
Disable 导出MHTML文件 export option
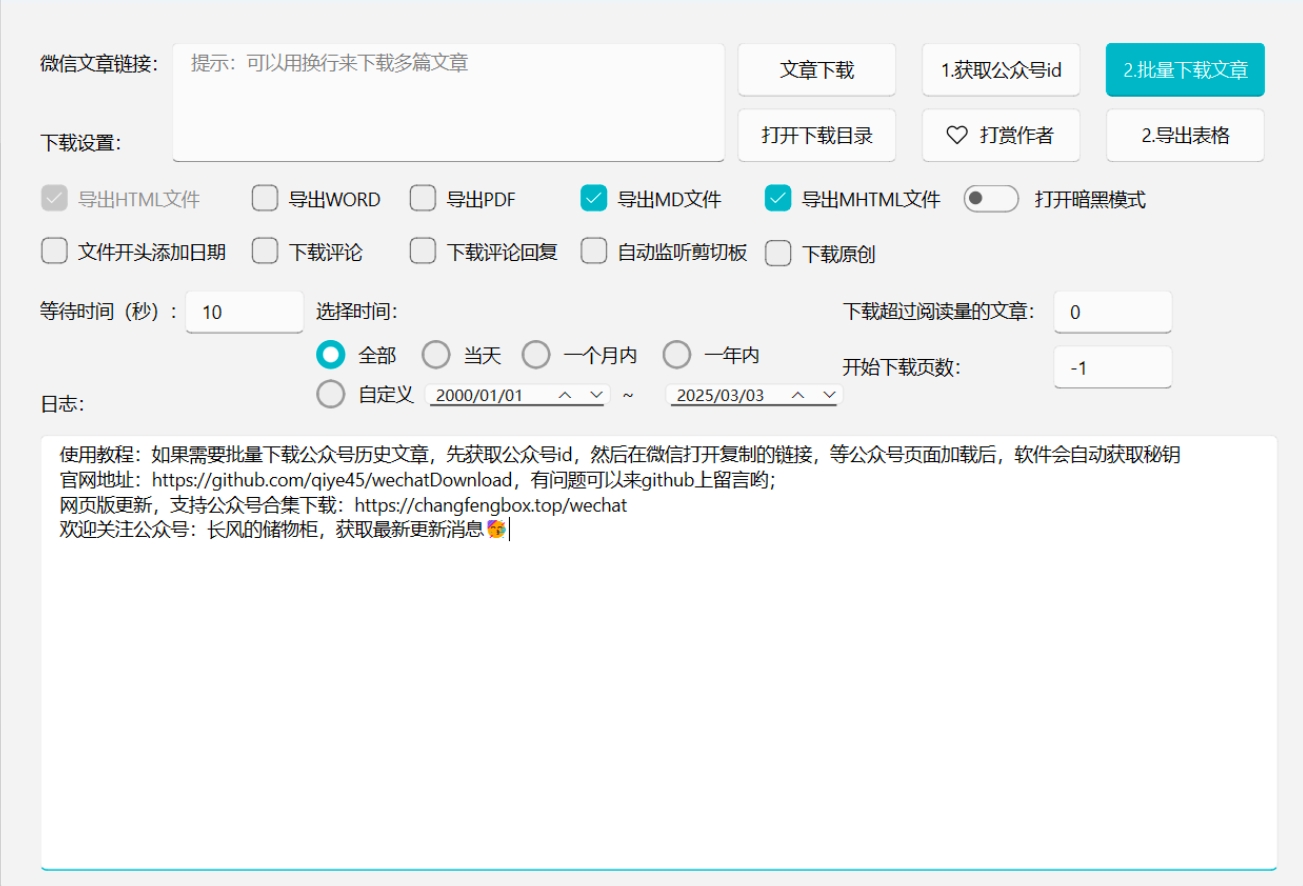coord(778,199)
